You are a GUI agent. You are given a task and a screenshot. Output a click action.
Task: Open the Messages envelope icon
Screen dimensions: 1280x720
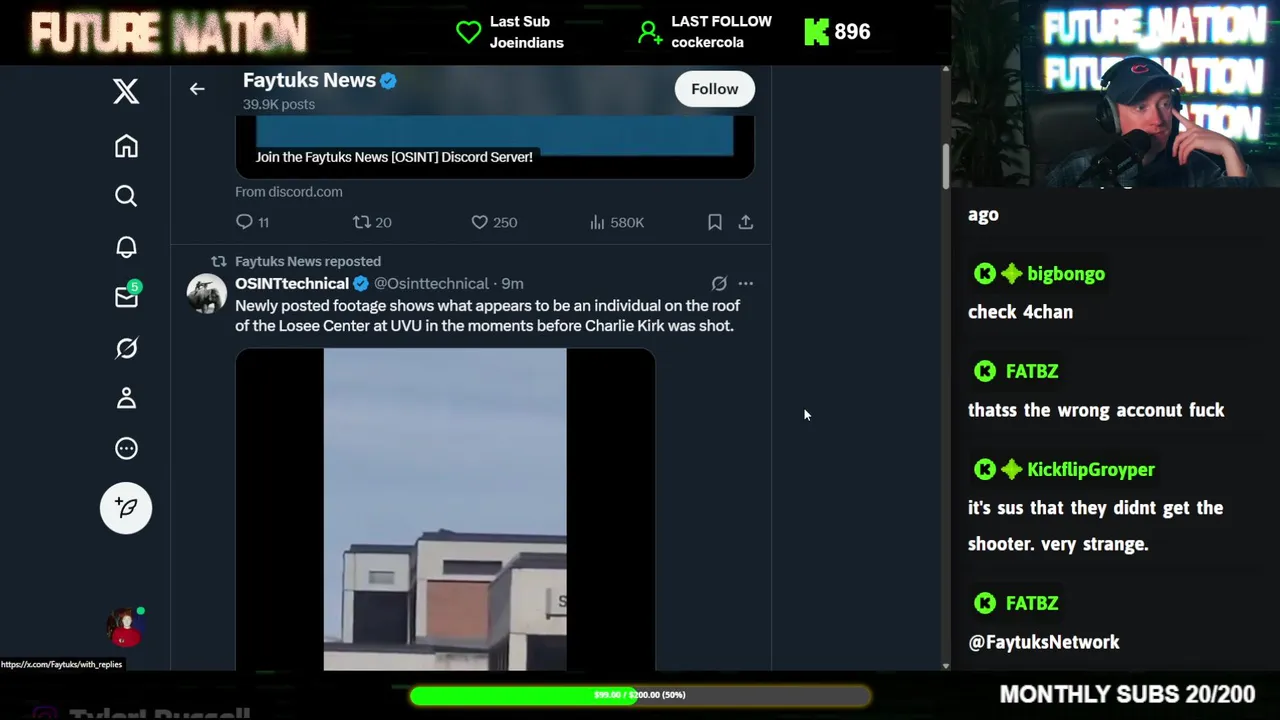[x=126, y=297]
